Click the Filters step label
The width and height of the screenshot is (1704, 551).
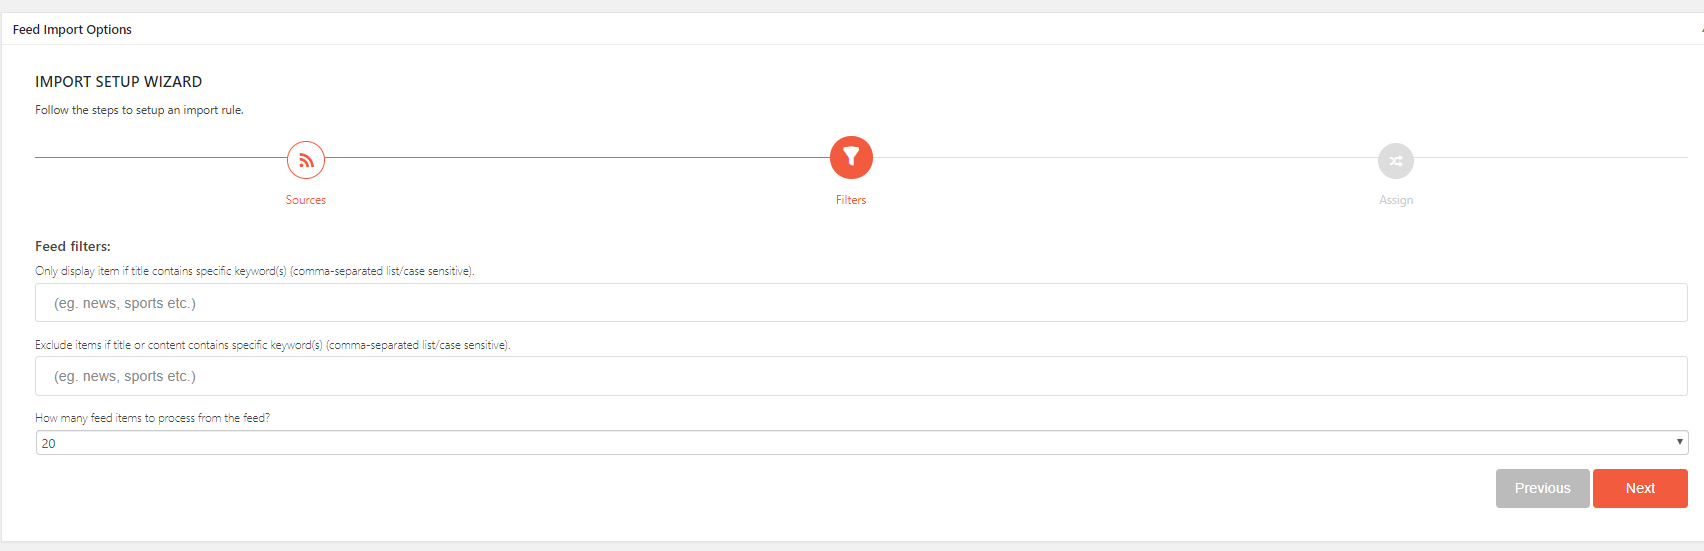pyautogui.click(x=851, y=200)
